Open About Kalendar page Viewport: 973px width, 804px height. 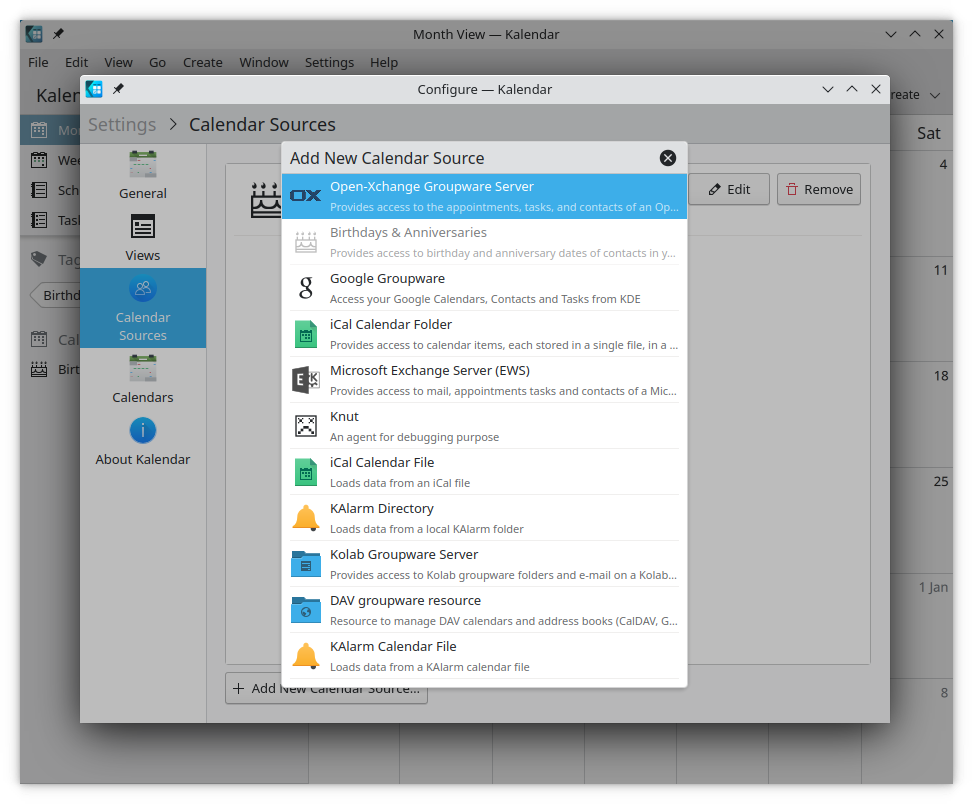click(x=143, y=442)
